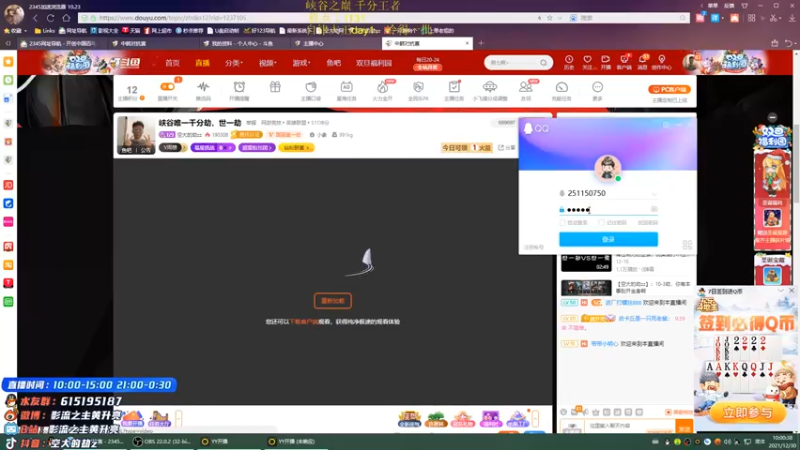Image resolution: width=800 pixels, height=450 pixels.
Task: Switch to the 2345网址导航 tab
Action: pos(61,43)
